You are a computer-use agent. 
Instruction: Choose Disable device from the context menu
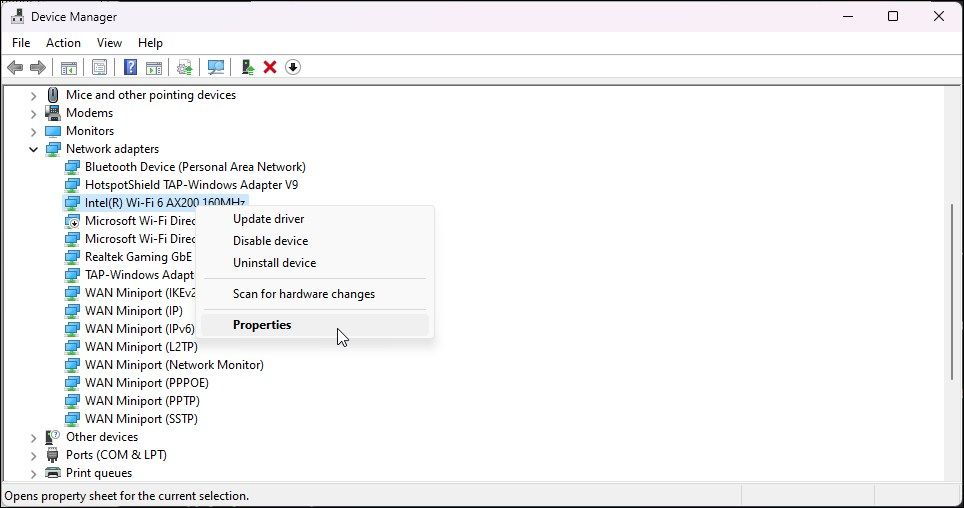point(315,241)
